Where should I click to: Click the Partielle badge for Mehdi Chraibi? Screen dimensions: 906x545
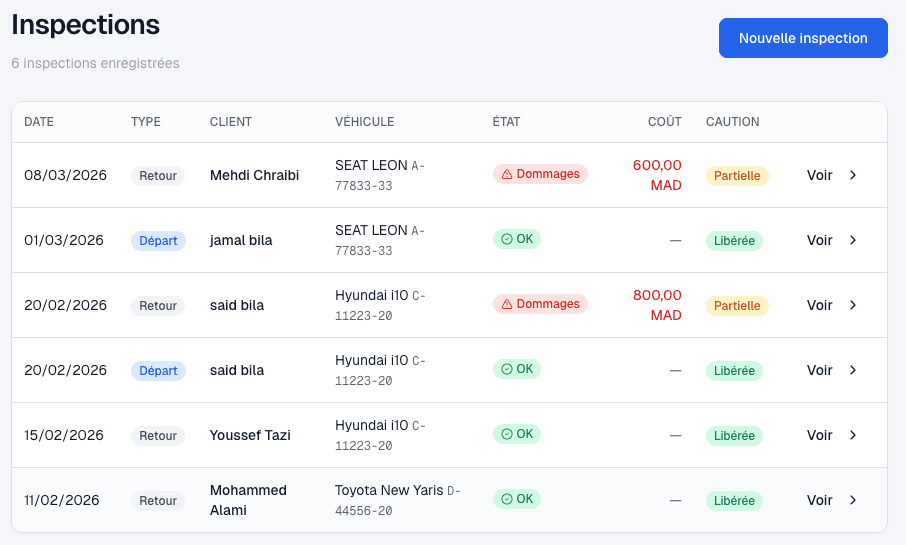737,176
